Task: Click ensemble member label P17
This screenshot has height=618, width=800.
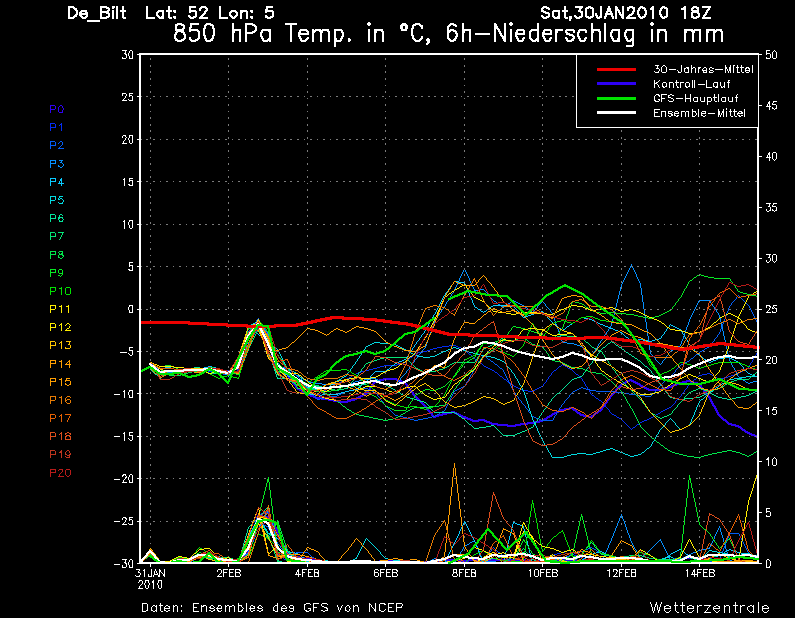Action: [x=60, y=418]
